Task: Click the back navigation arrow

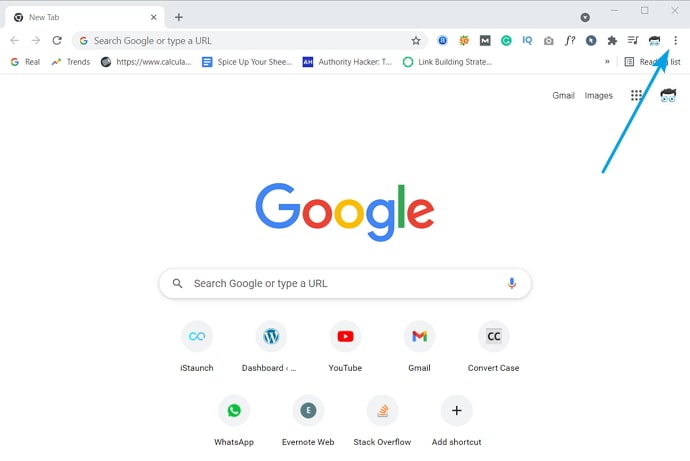Action: point(15,40)
